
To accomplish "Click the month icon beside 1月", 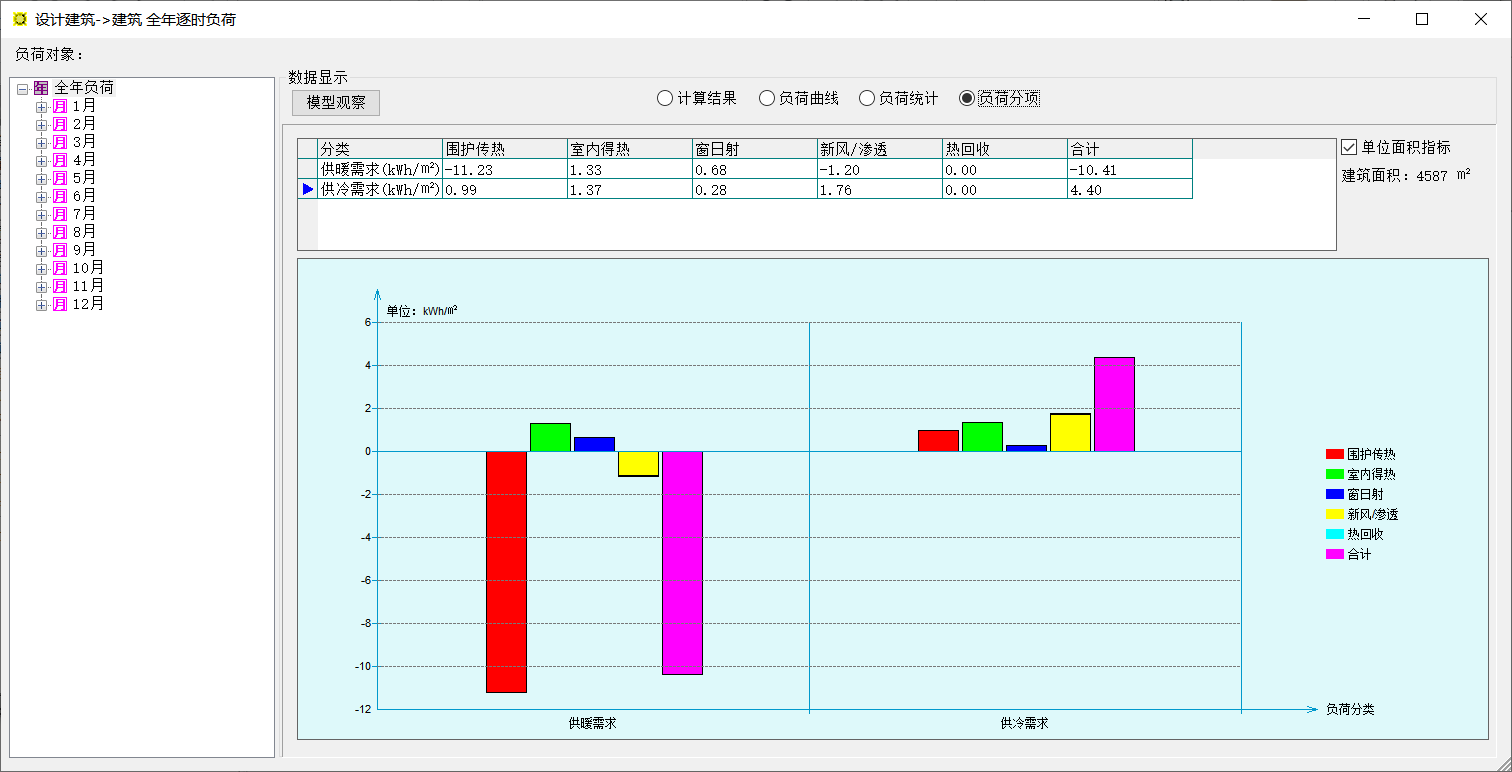I will tap(60, 106).
